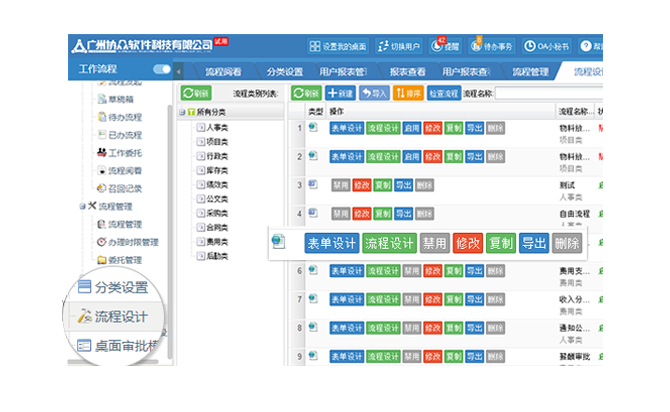The width and height of the screenshot is (670, 412).
Task: Collapse the 所有分类 tree node
Action: click(181, 112)
